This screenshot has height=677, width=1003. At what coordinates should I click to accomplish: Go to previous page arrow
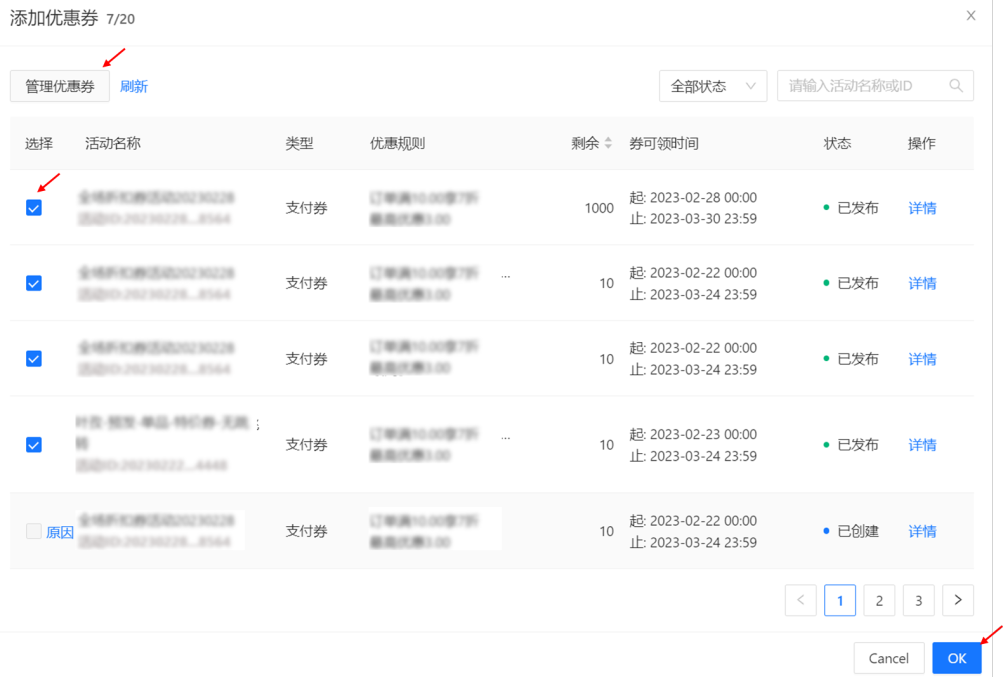coord(800,600)
